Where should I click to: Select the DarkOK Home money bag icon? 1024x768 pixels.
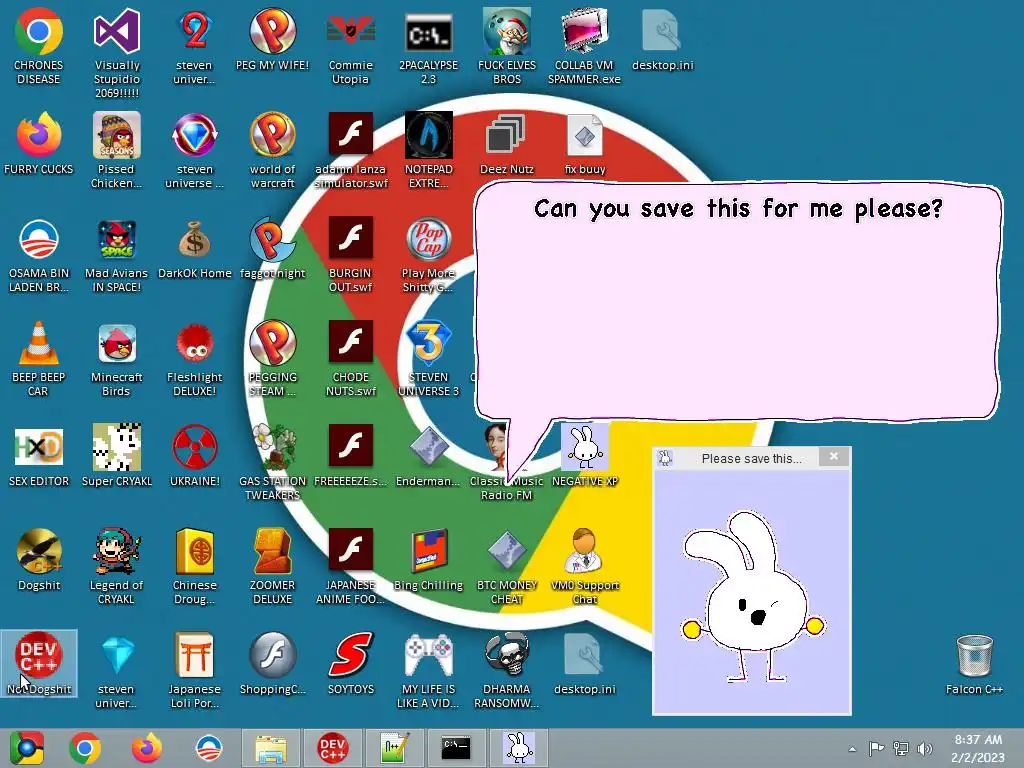[x=195, y=239]
